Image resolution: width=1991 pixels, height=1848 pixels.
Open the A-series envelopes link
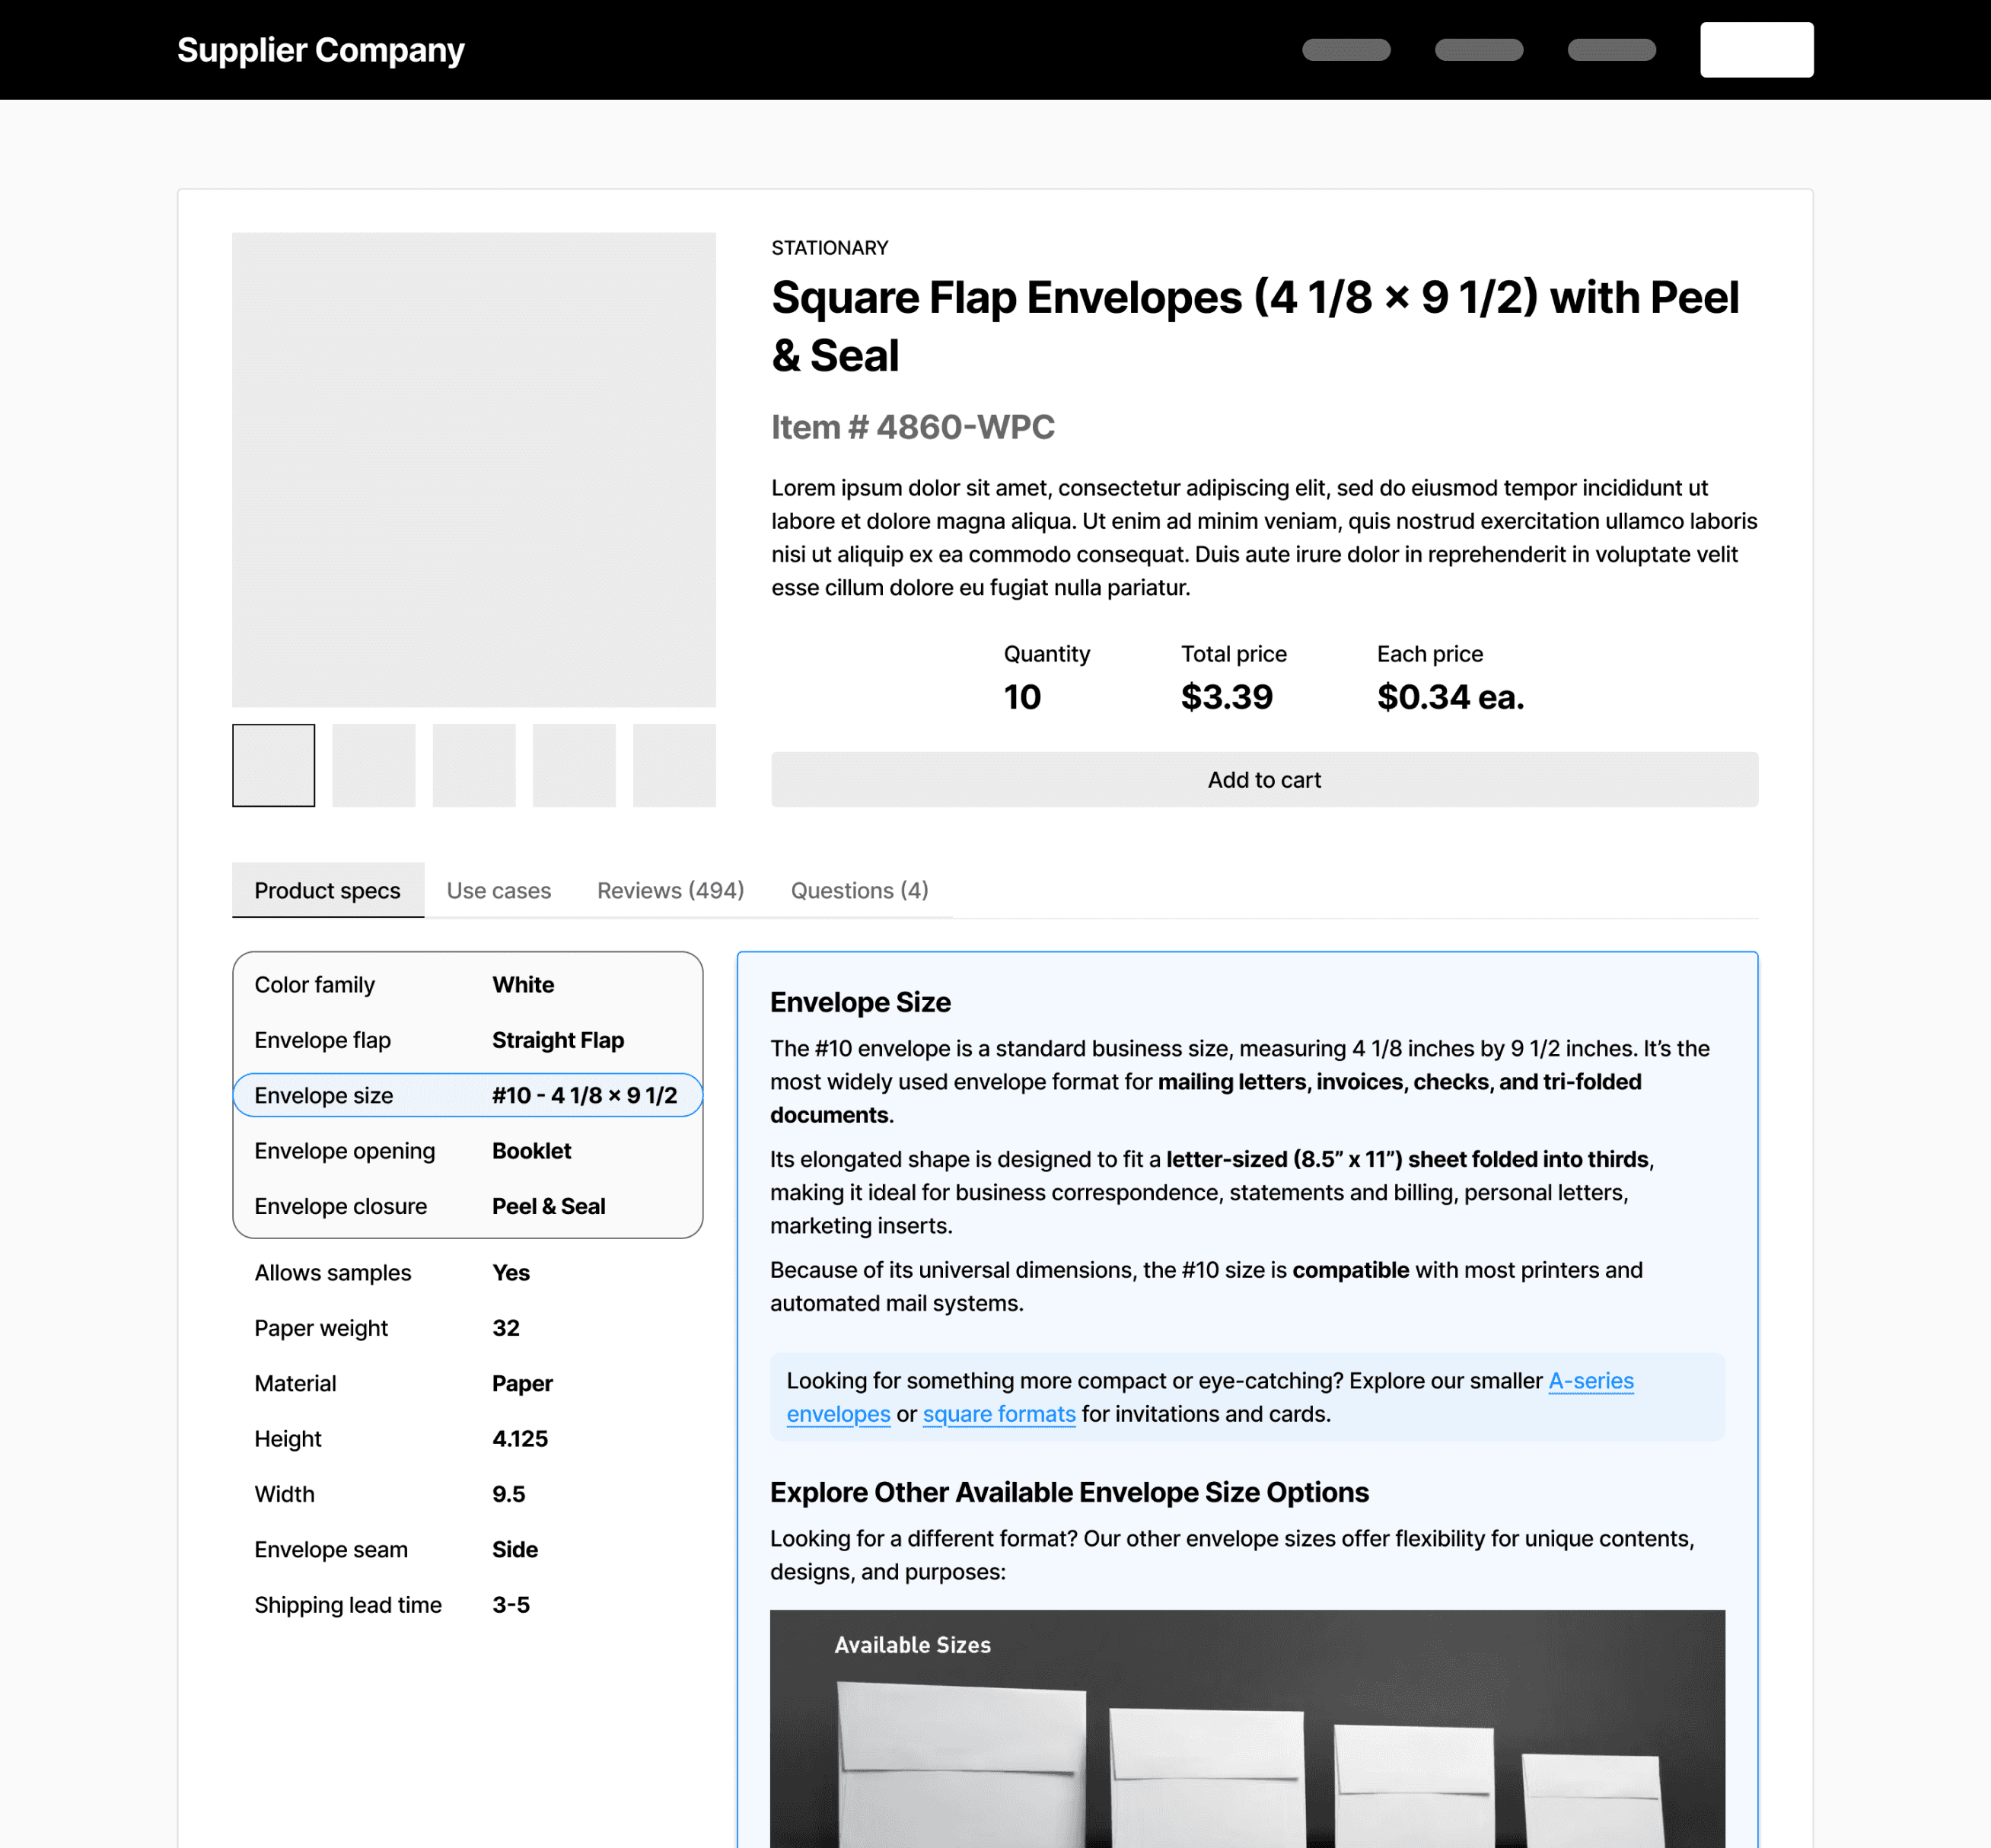1590,1381
